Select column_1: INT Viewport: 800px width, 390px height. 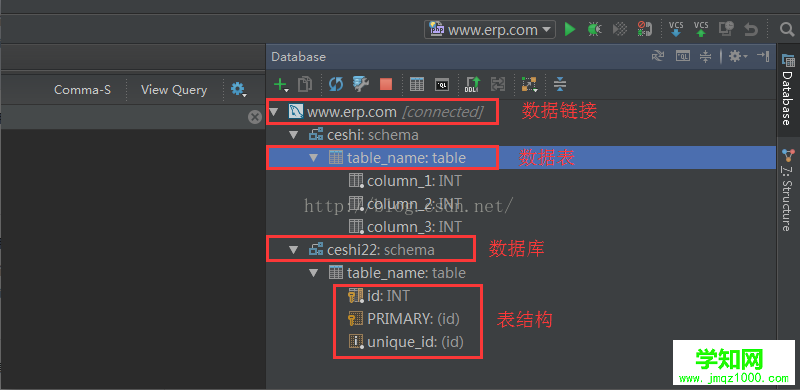pos(405,181)
